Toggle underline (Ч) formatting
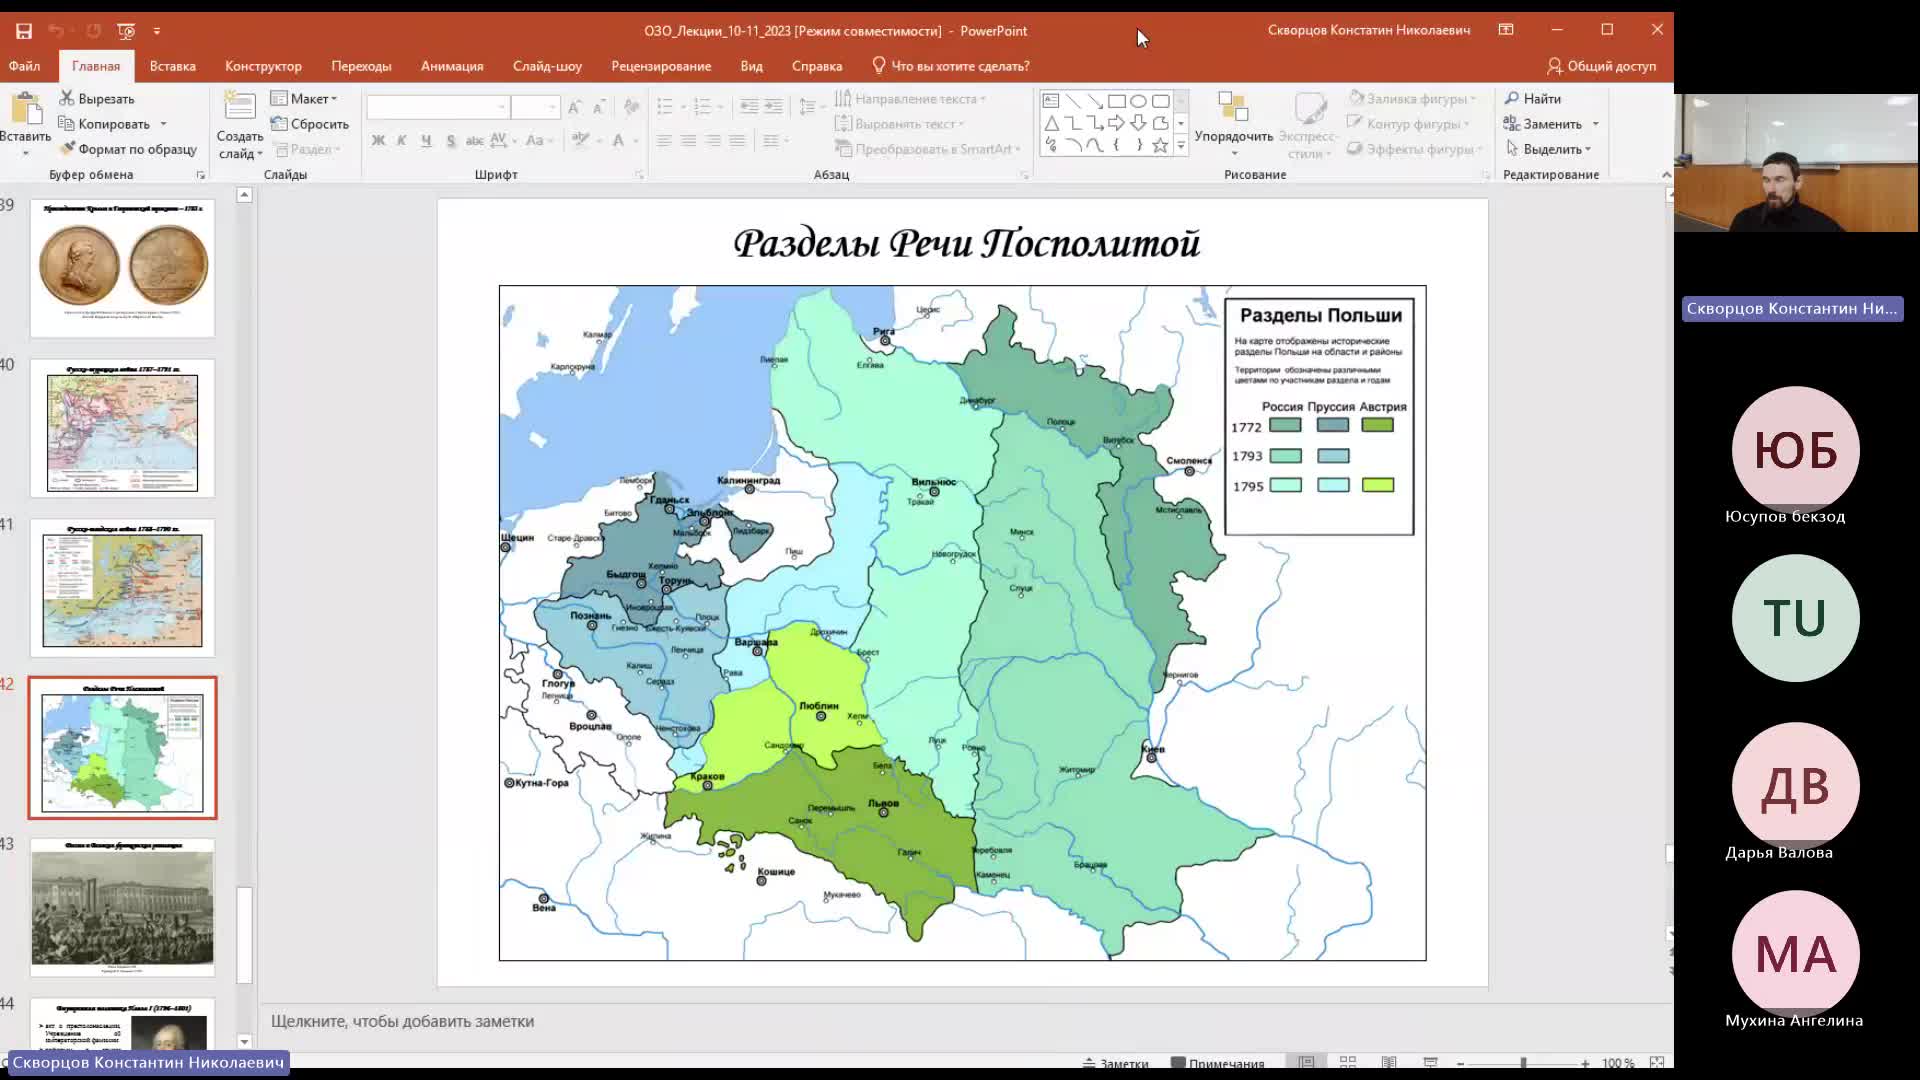Image resolution: width=1920 pixels, height=1080 pixels. coord(426,141)
